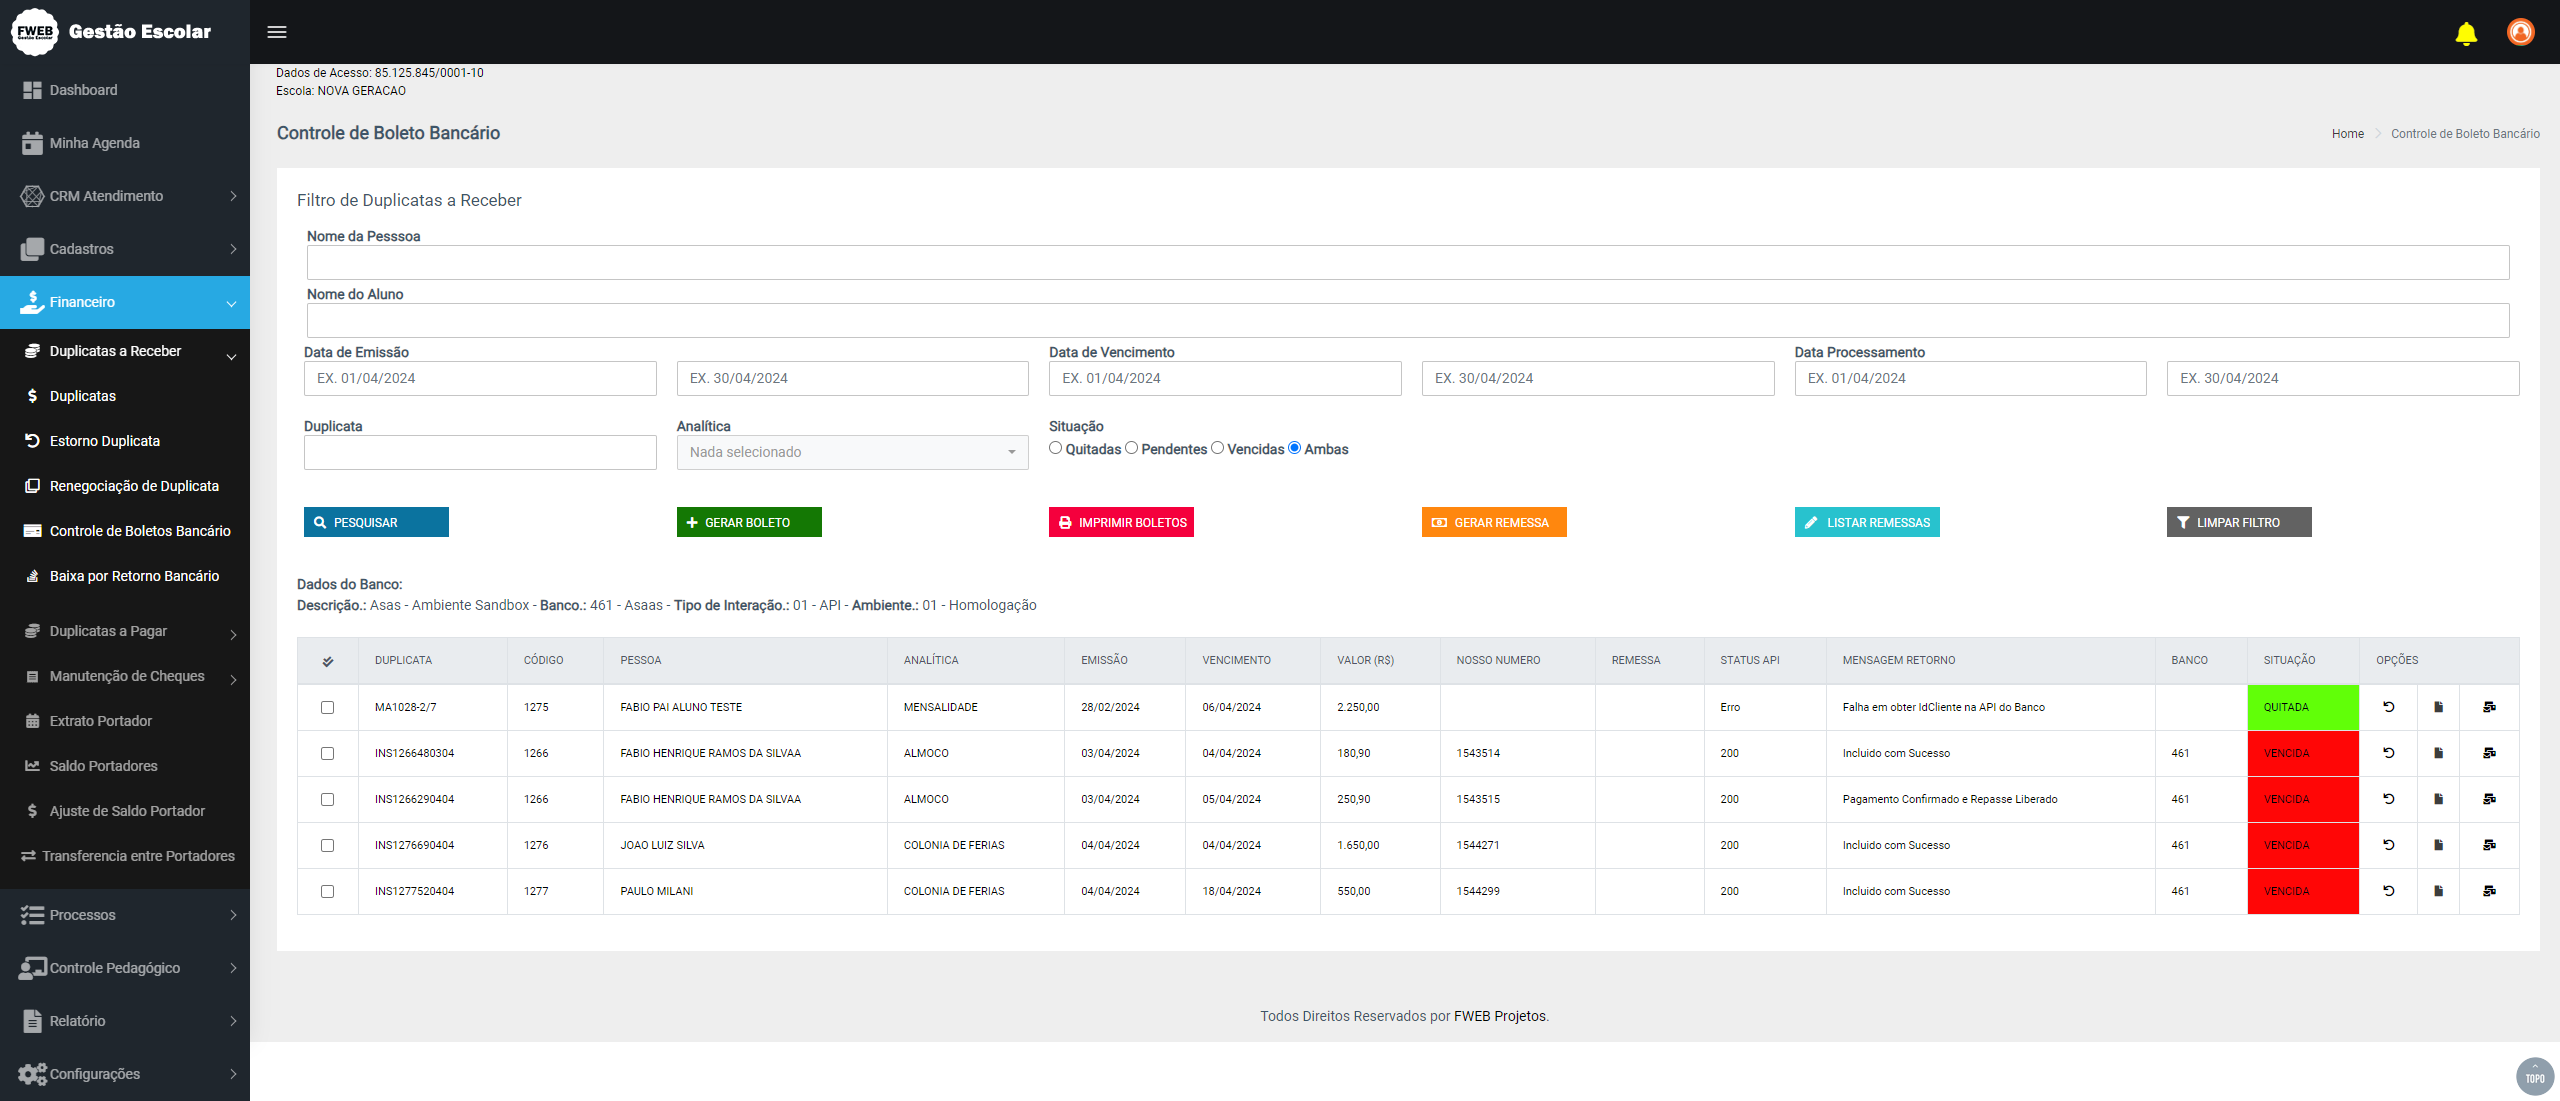Check the box for duplicata INS1266480304

(x=327, y=753)
